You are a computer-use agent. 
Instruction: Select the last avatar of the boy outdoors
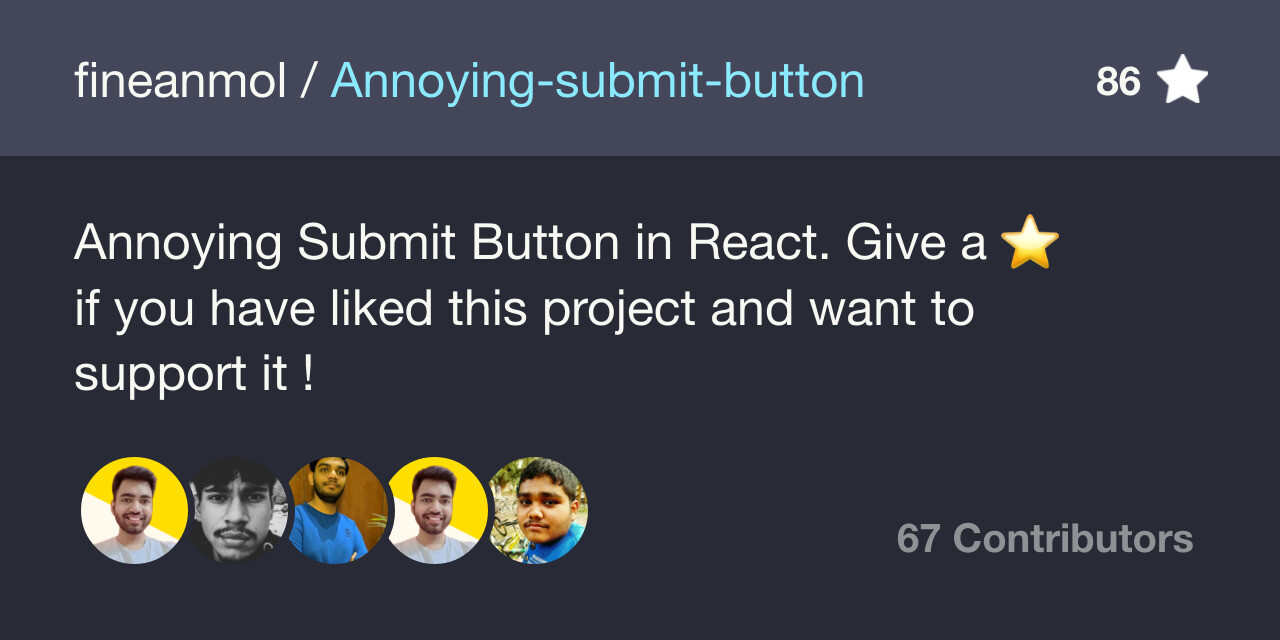537,511
